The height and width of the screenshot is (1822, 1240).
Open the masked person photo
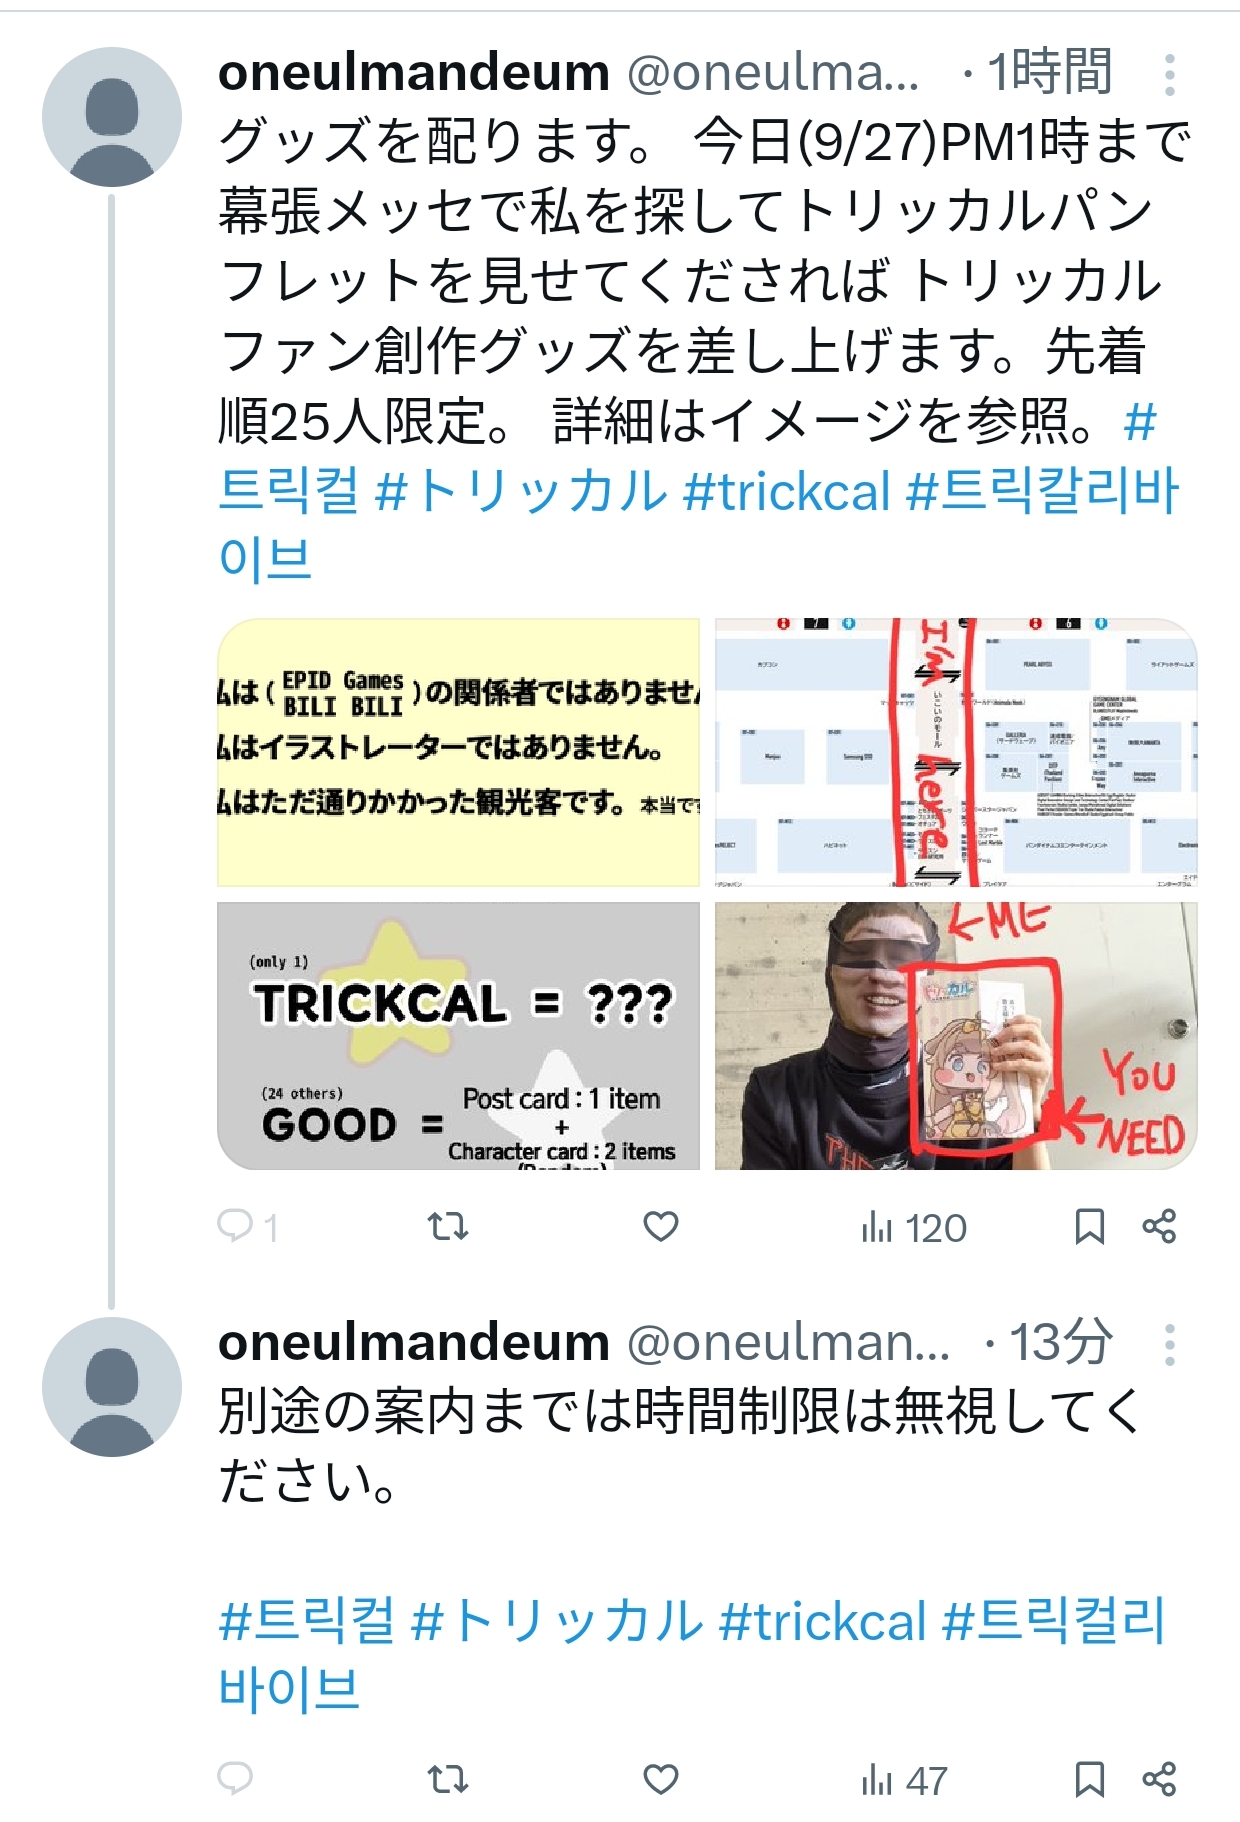pyautogui.click(x=956, y=1036)
